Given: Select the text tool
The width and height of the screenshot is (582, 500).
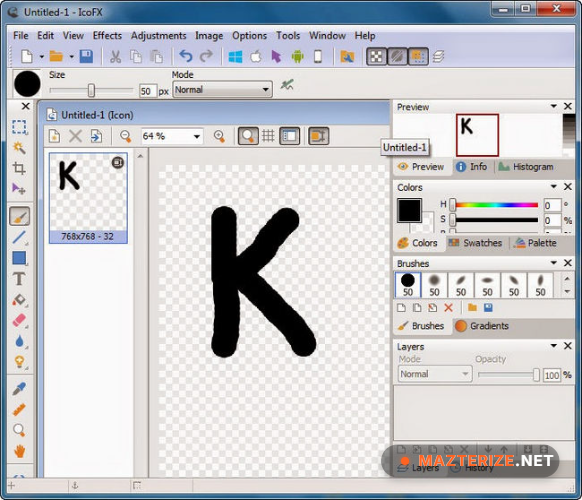Looking at the screenshot, I should 19,278.
